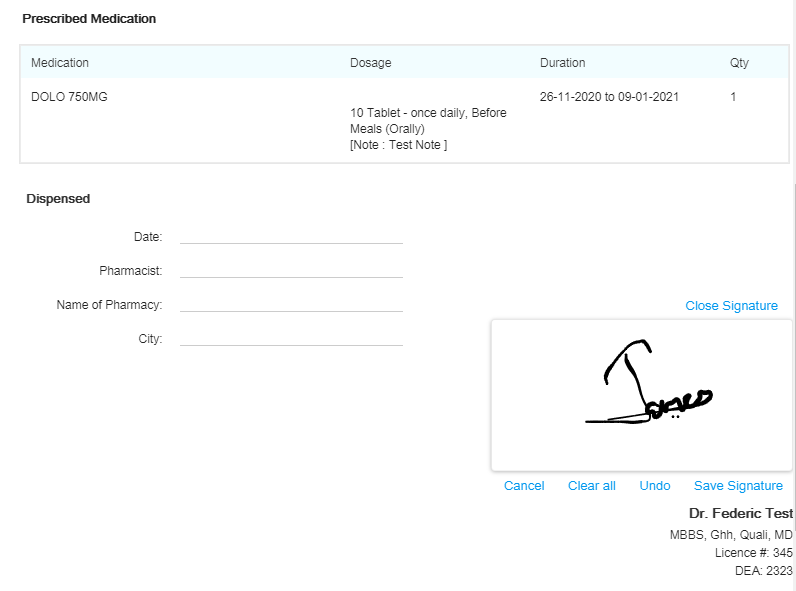This screenshot has width=796, height=591.
Task: Click the Qty column header
Action: (x=739, y=63)
